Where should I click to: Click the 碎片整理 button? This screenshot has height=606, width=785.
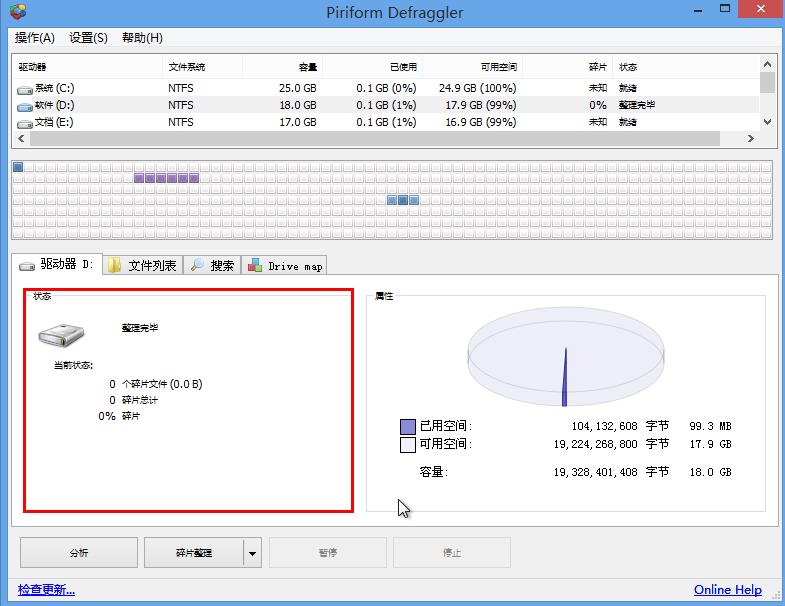click(194, 552)
